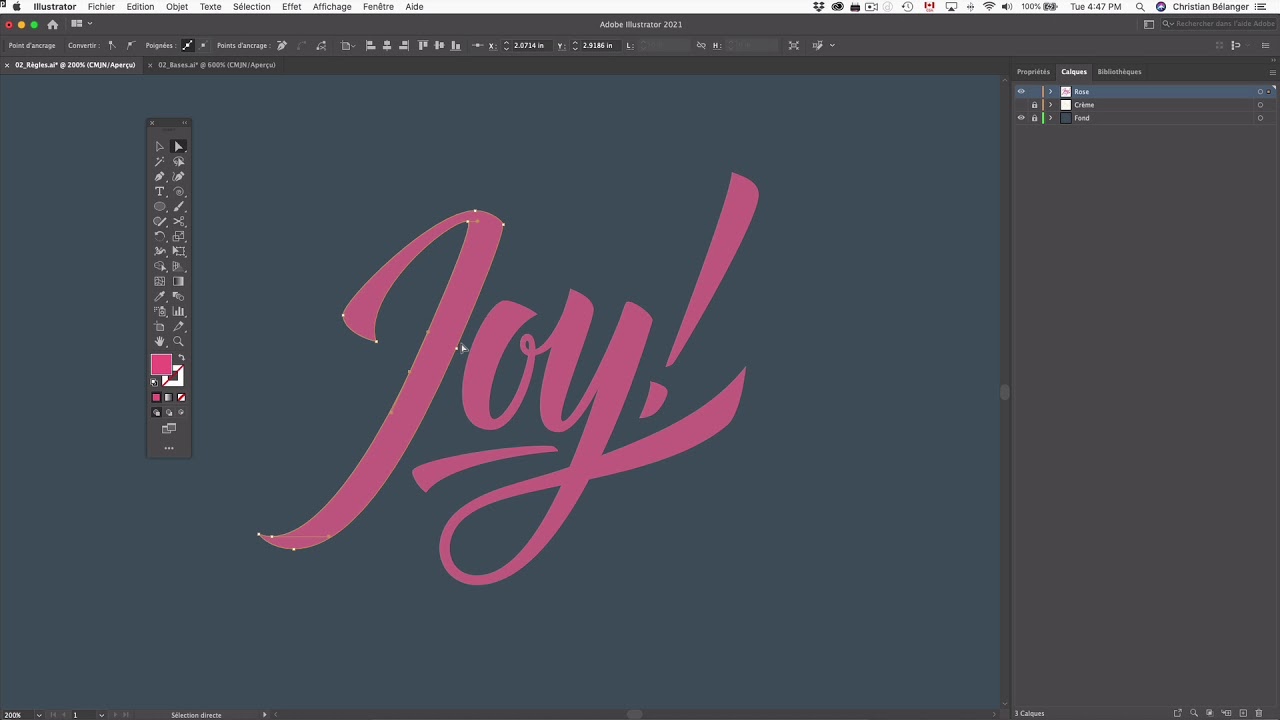
Task: Click the Illustrator help search field
Action: click(1217, 24)
